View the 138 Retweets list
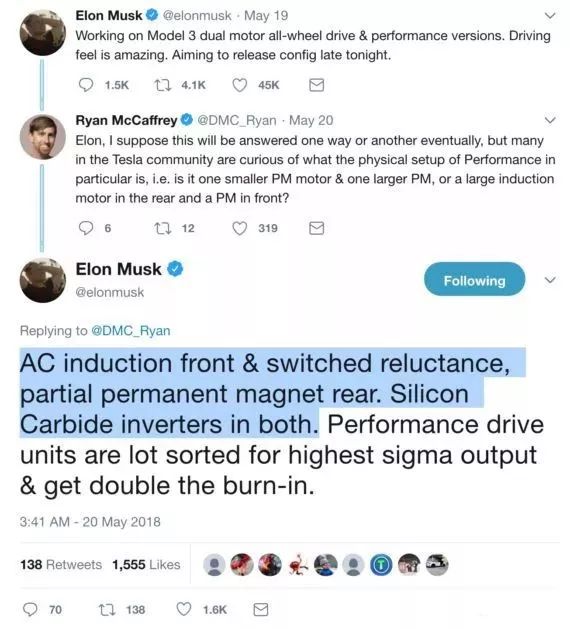 (x=61, y=564)
